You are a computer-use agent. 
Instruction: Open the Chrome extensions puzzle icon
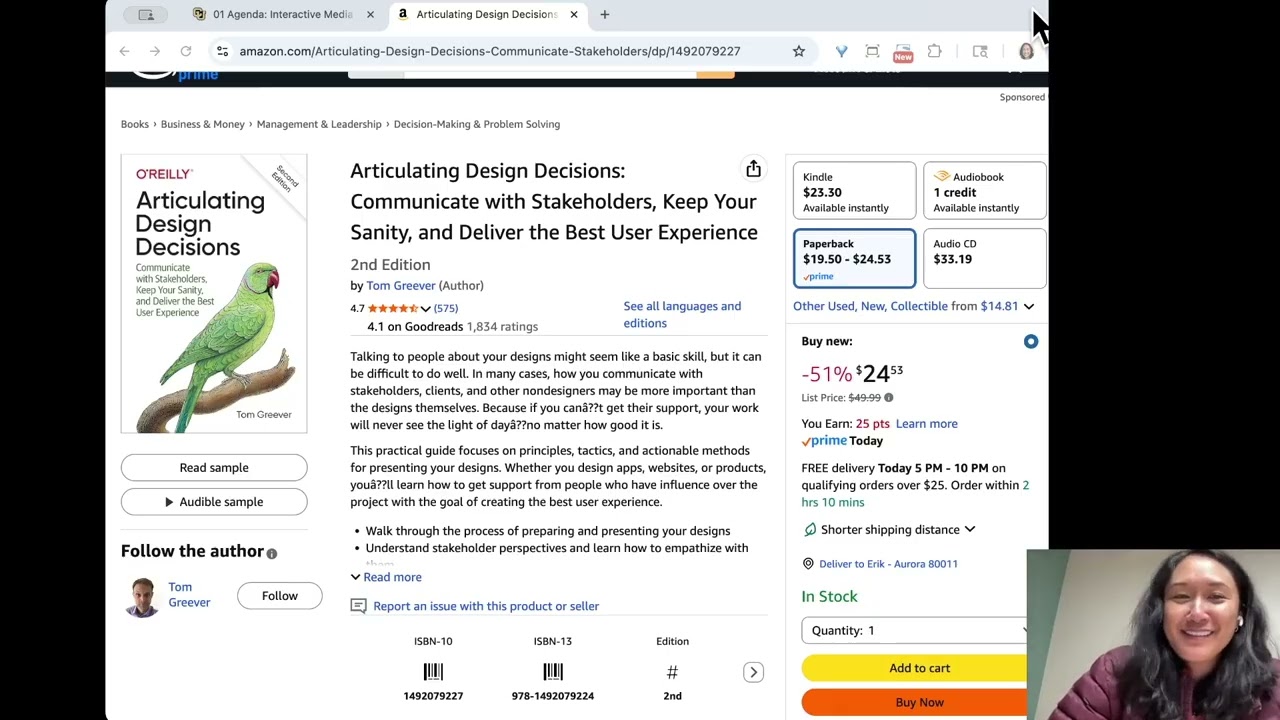pyautogui.click(x=934, y=51)
